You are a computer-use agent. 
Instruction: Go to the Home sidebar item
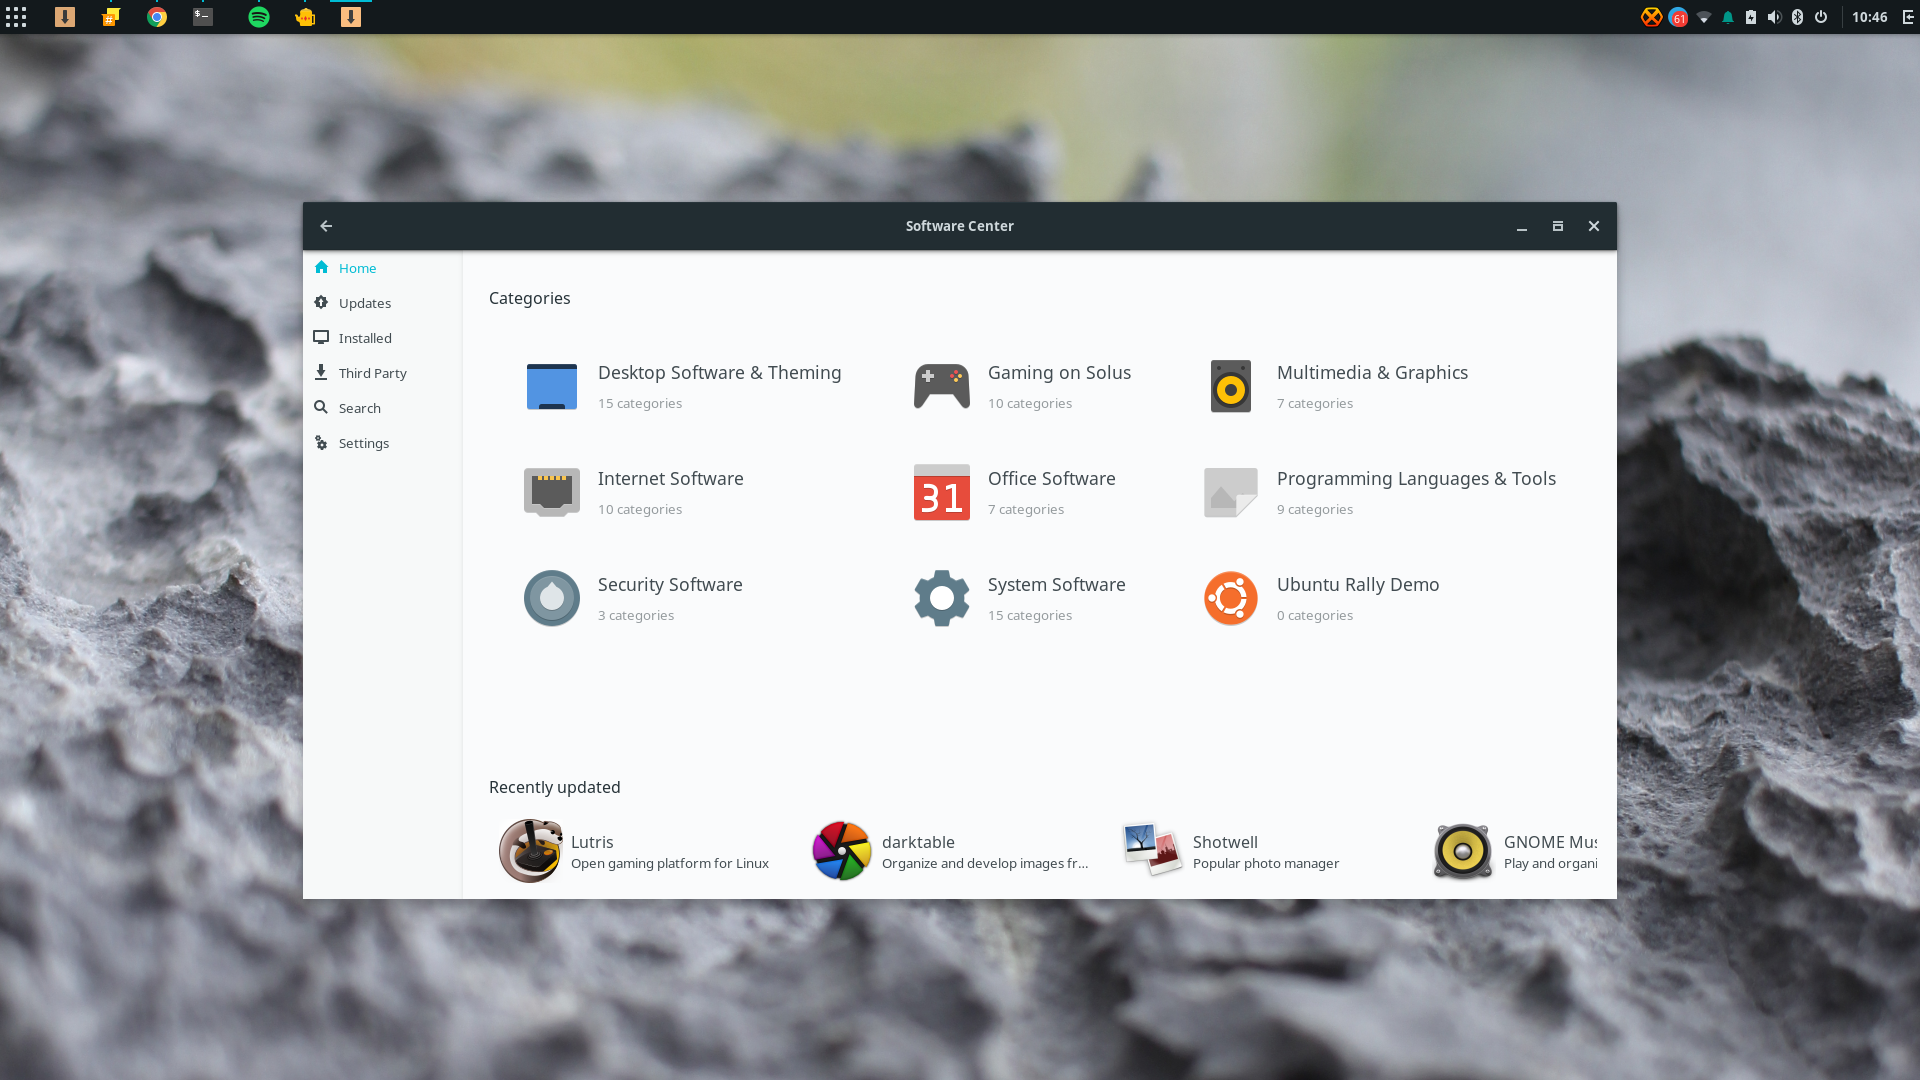pos(383,268)
